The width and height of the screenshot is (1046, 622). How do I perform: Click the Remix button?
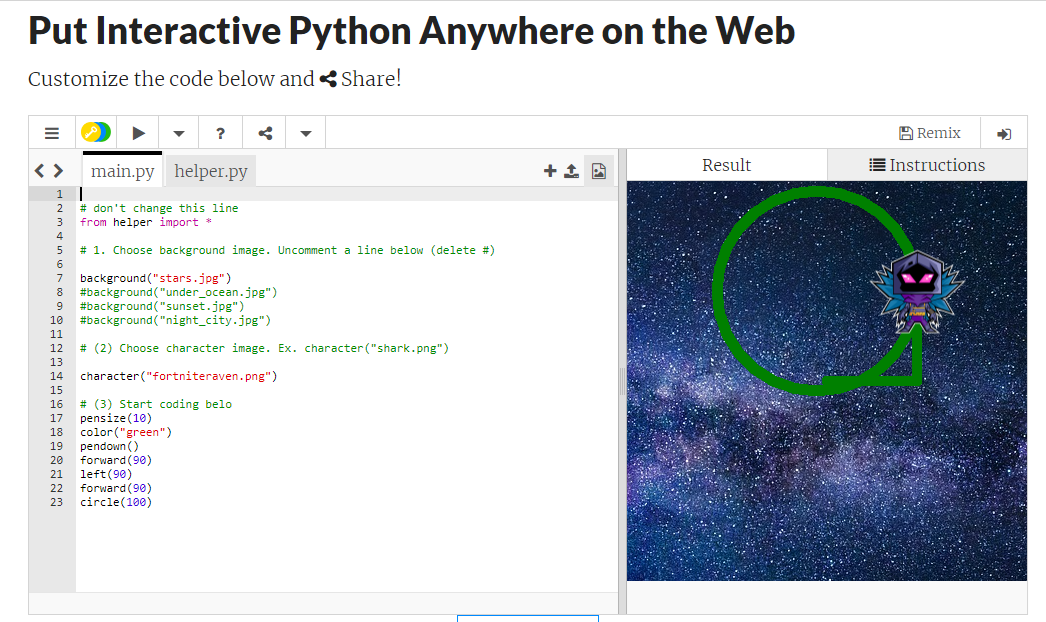coord(930,133)
